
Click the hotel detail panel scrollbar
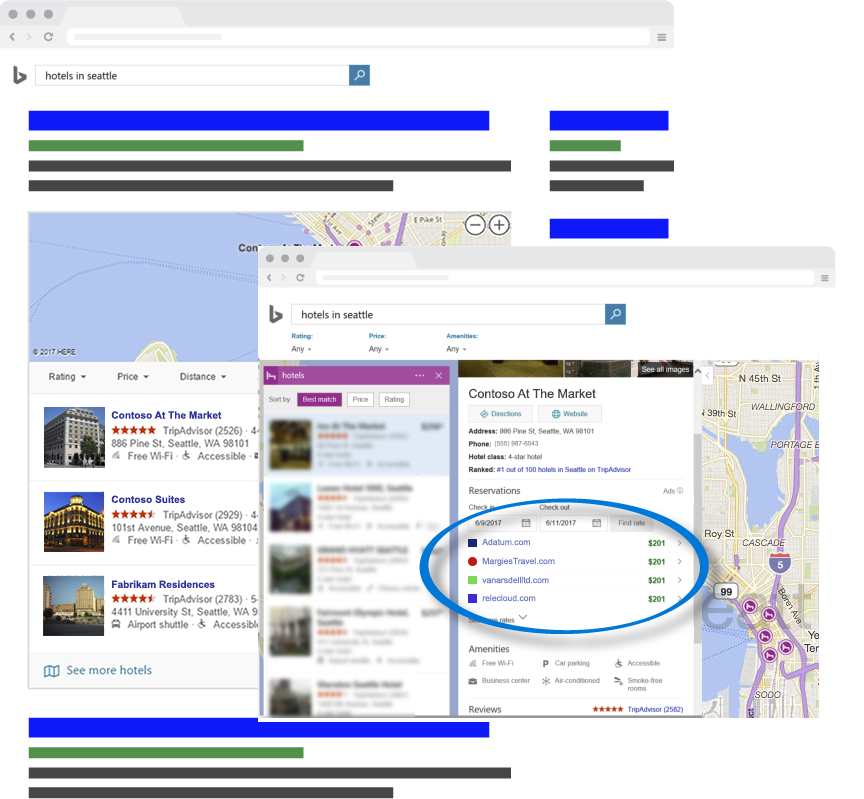pyautogui.click(x=698, y=537)
